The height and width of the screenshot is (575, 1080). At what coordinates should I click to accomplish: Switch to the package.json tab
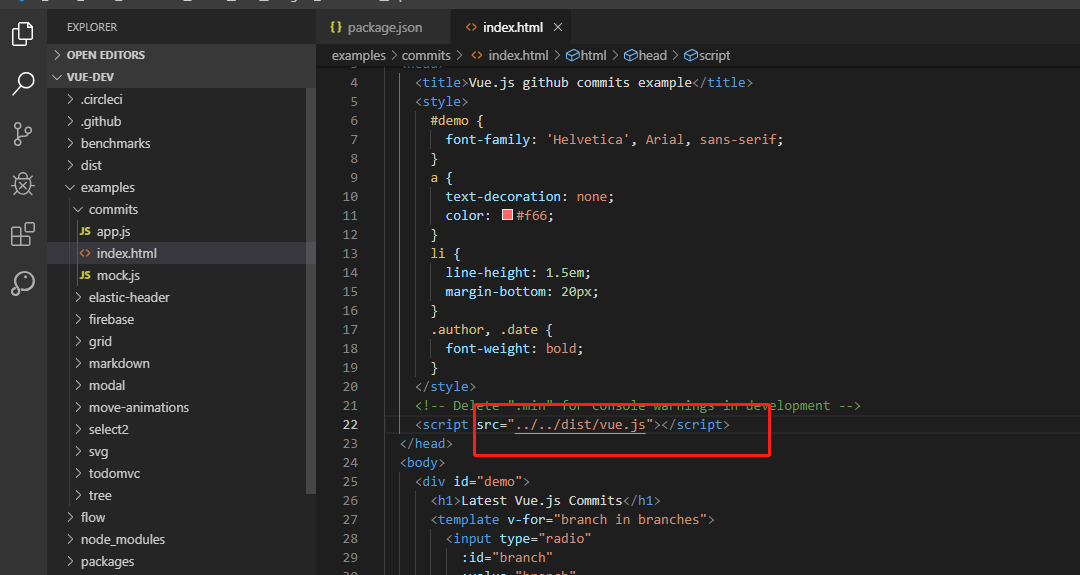pyautogui.click(x=384, y=28)
